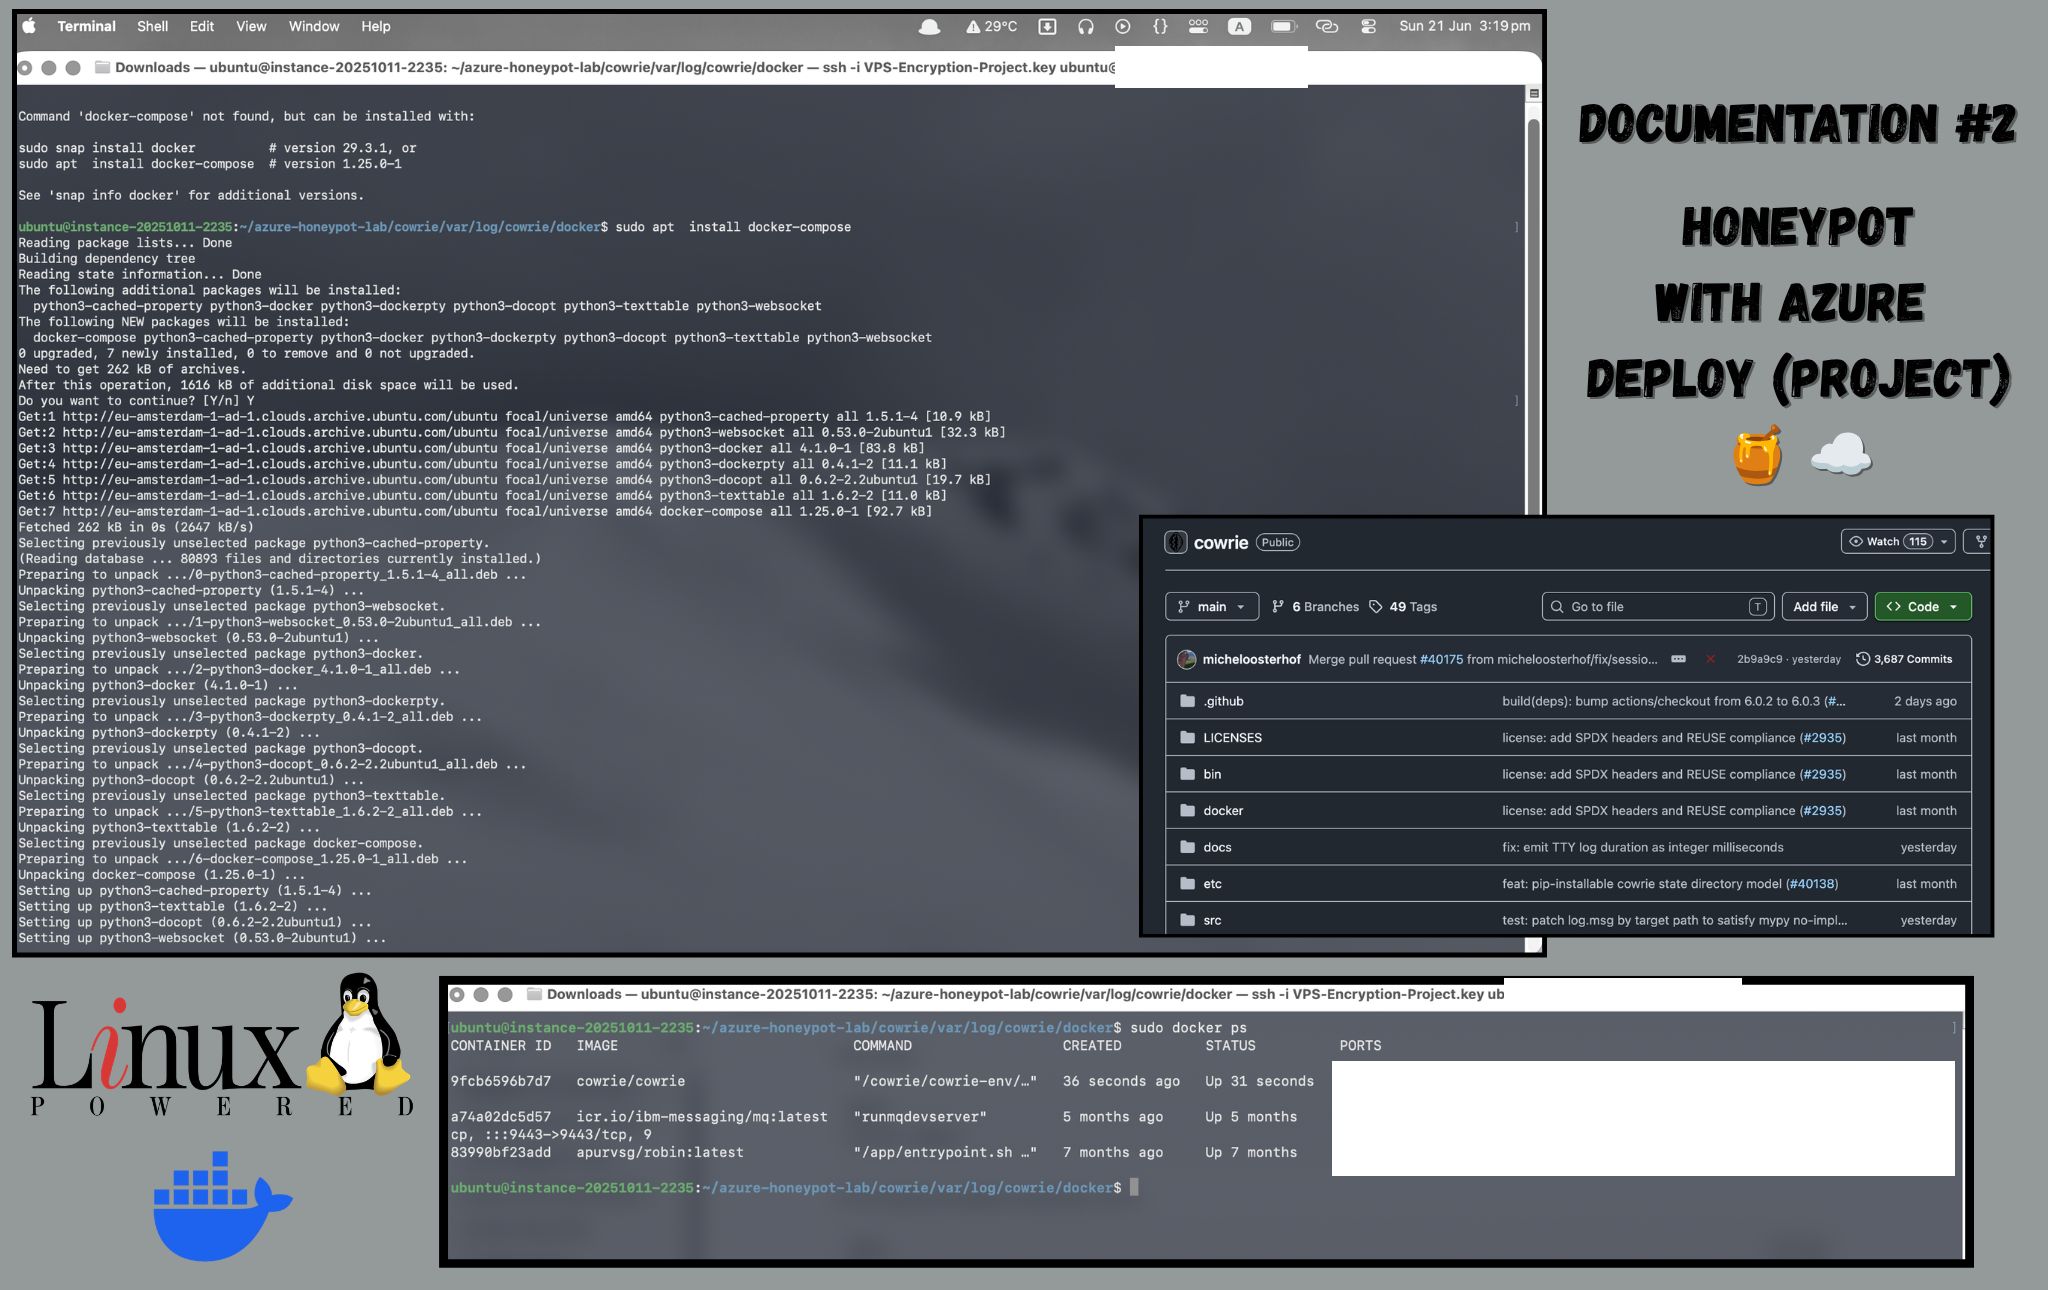Open the Shell menu
The height and width of the screenshot is (1290, 2048).
[x=152, y=26]
